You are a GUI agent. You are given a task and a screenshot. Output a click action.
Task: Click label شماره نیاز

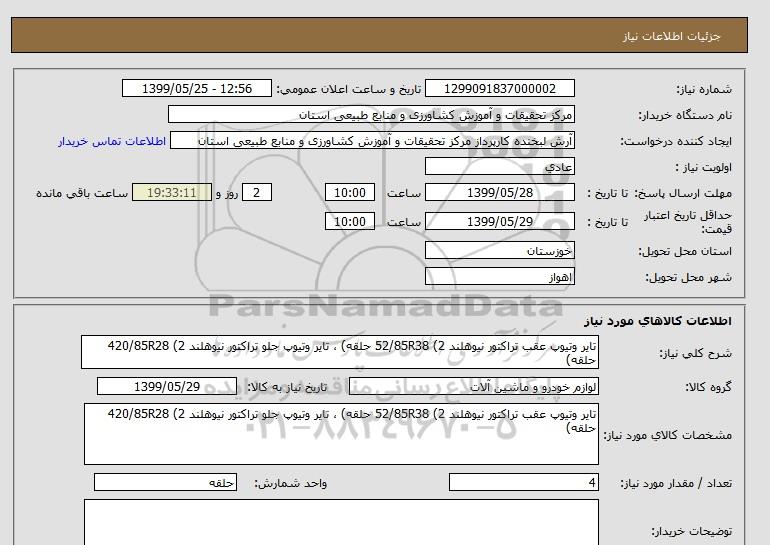click(x=704, y=89)
